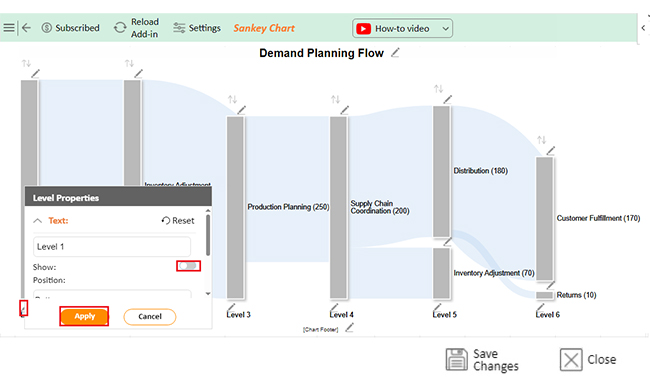The image size is (650, 380).
Task: Click the Reload Add-in circular arrows
Action: point(120,28)
